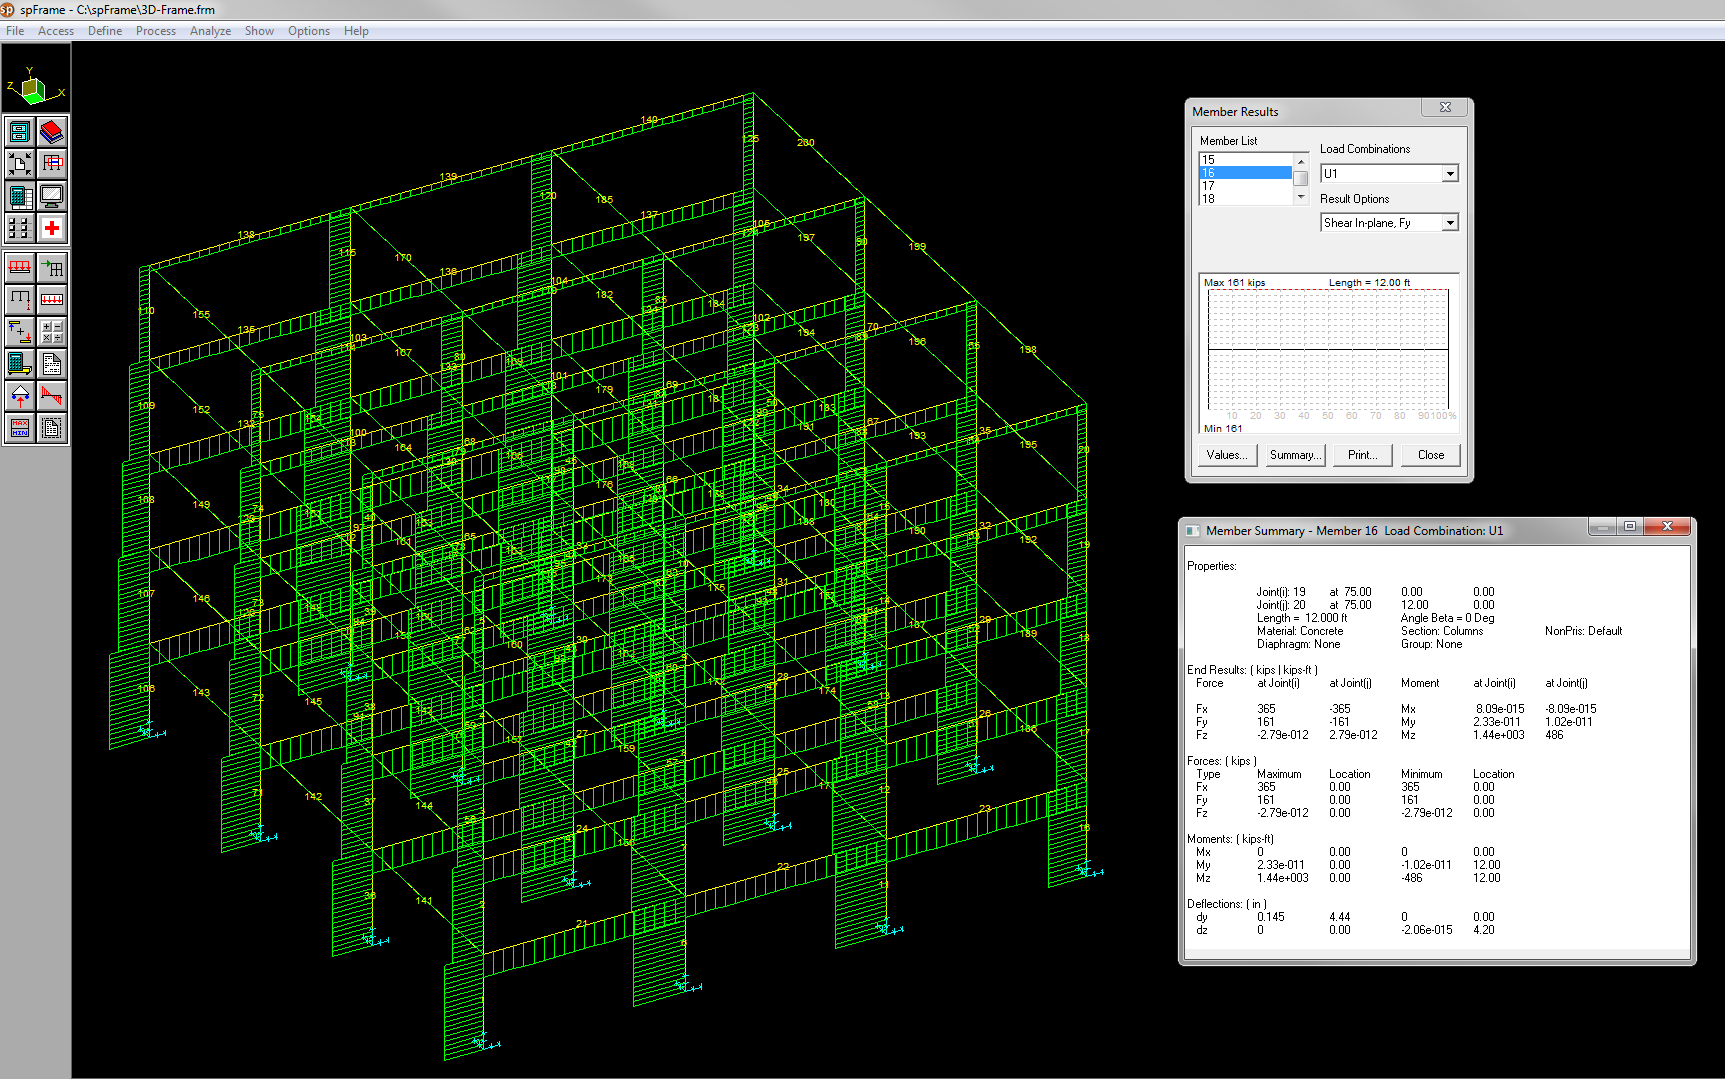
Task: Click the Member List scrollbar thumb
Action: 1300,178
